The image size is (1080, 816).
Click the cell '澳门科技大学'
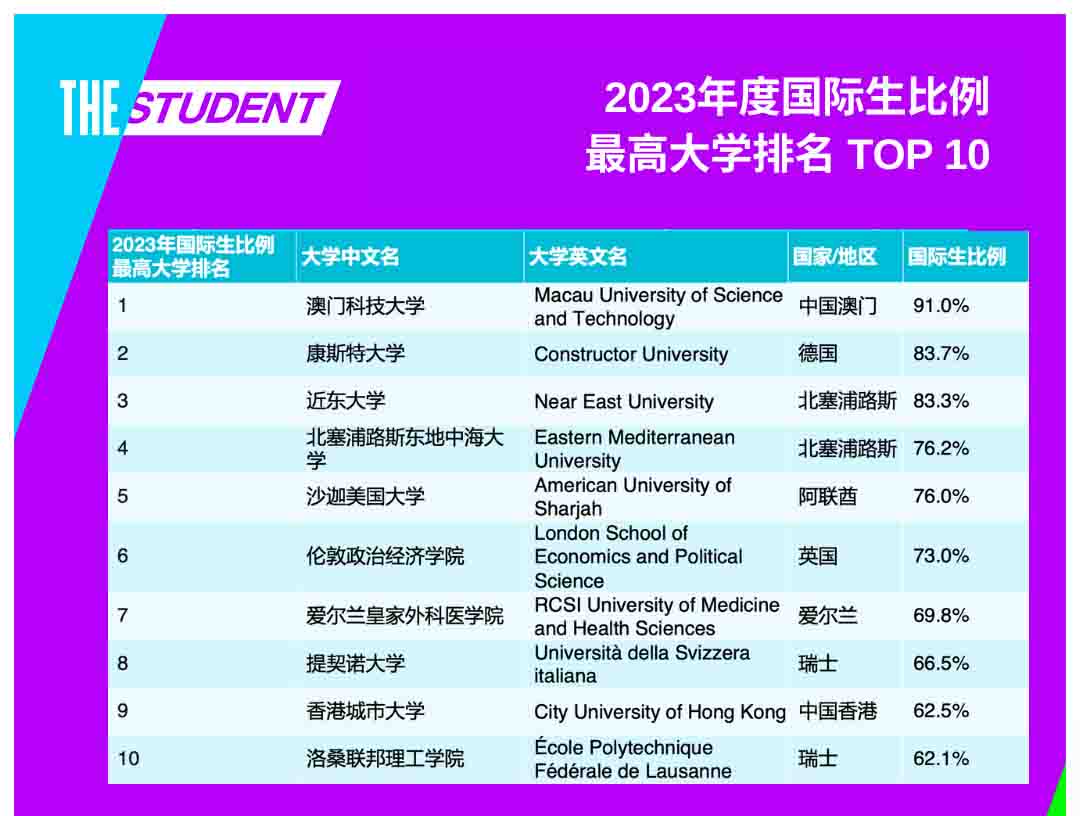[365, 306]
